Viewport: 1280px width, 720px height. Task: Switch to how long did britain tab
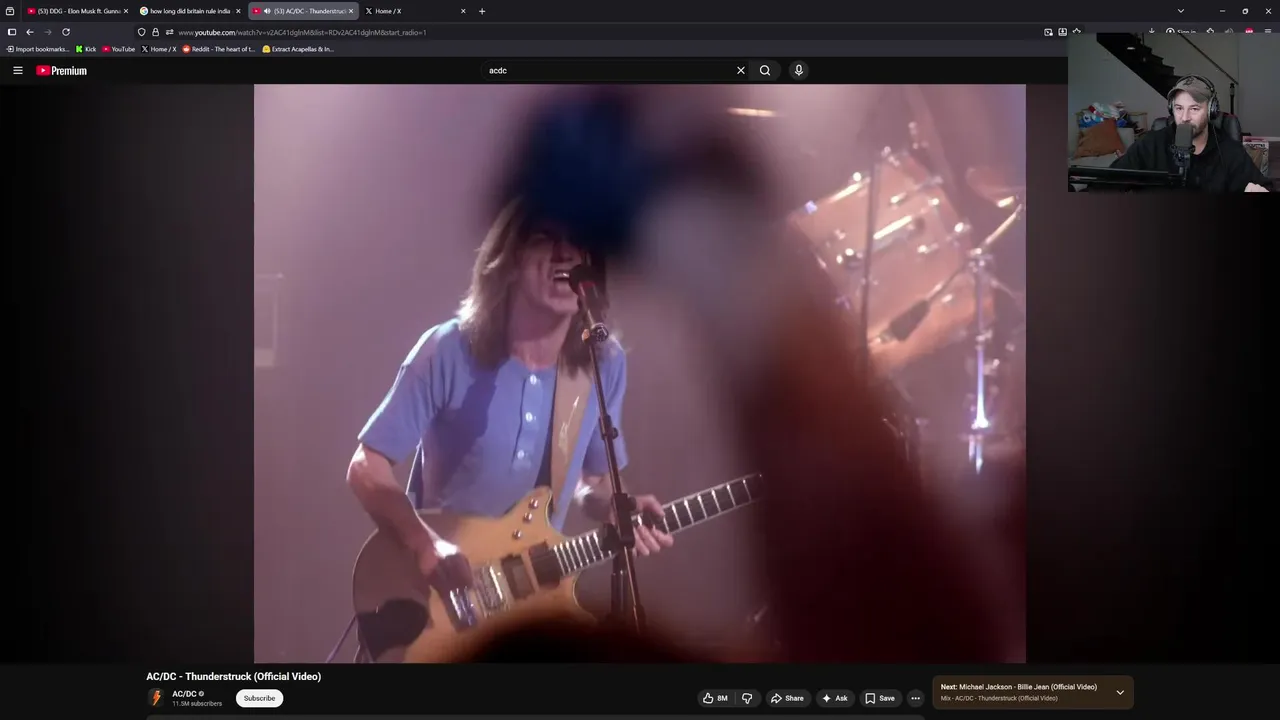190,11
